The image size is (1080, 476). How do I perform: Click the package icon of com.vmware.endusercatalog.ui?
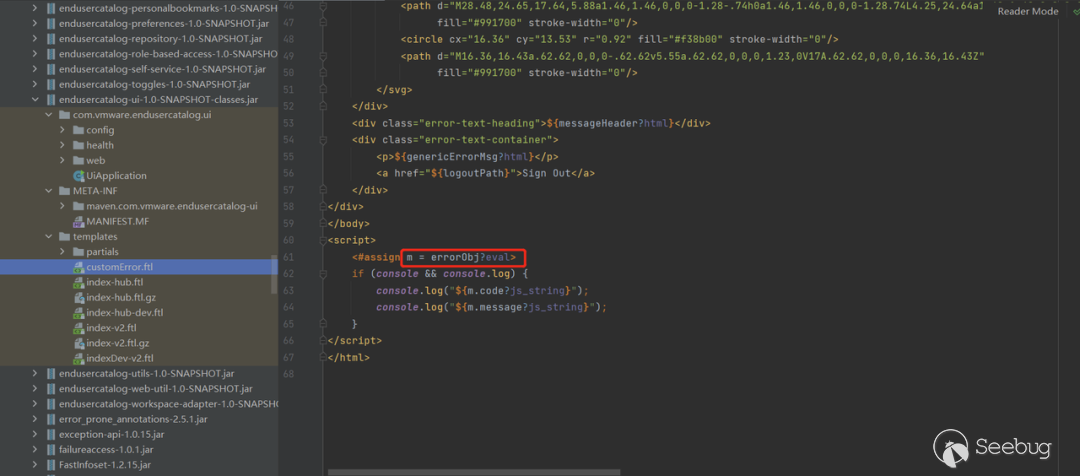(x=65, y=114)
